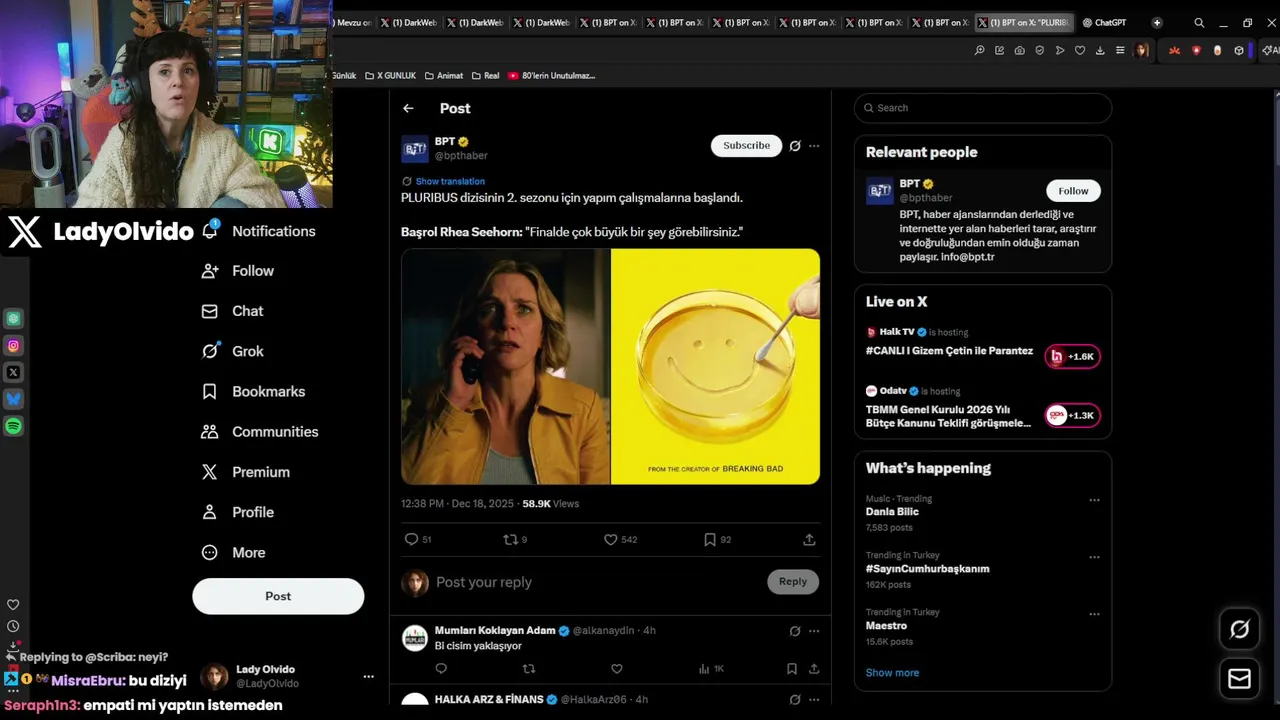The height and width of the screenshot is (720, 1280).
Task: Open #SayınCumhurbaşkanım trend options
Action: pos(1094,557)
